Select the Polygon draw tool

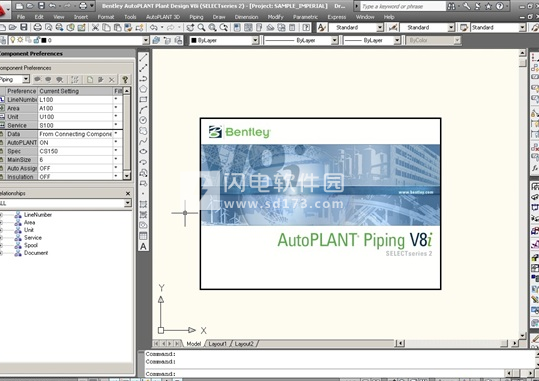pos(143,89)
